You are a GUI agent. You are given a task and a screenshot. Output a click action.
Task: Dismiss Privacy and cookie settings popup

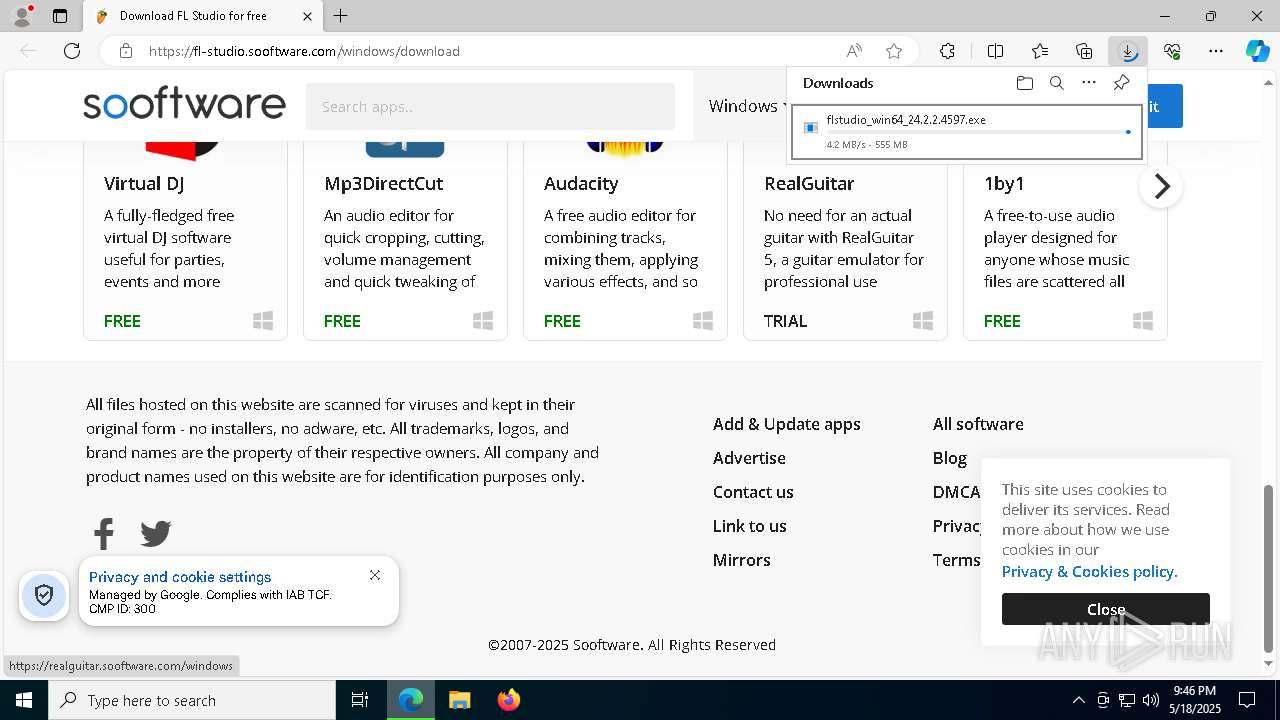[x=375, y=575]
